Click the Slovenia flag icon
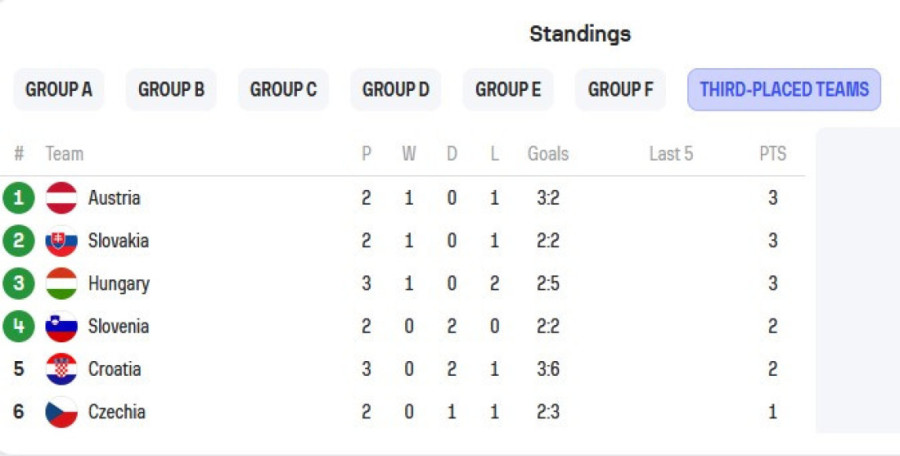900x456 pixels. coord(62,327)
